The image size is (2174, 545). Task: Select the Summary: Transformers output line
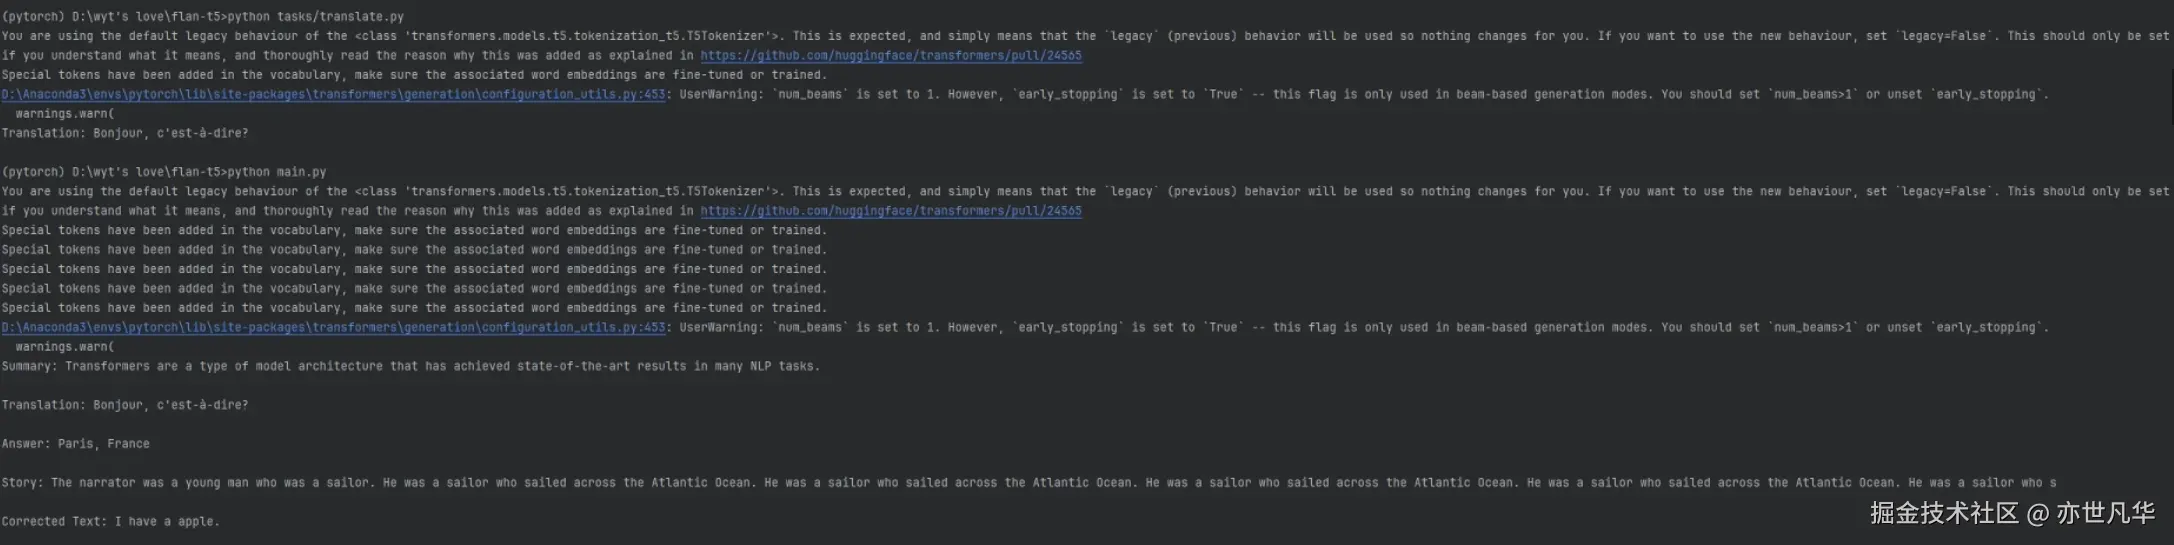[410, 367]
